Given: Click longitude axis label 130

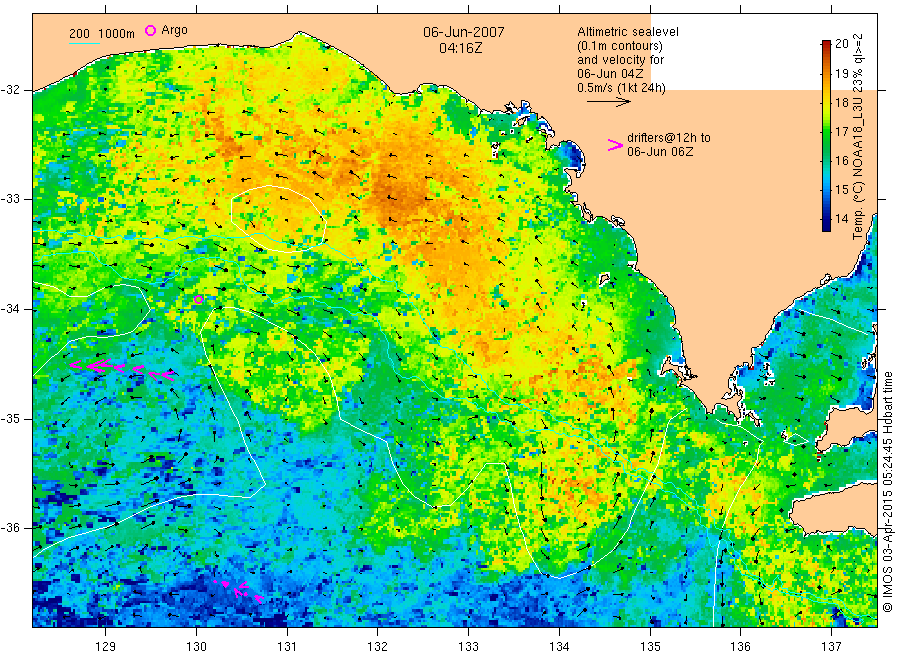Looking at the screenshot, I should tap(196, 647).
